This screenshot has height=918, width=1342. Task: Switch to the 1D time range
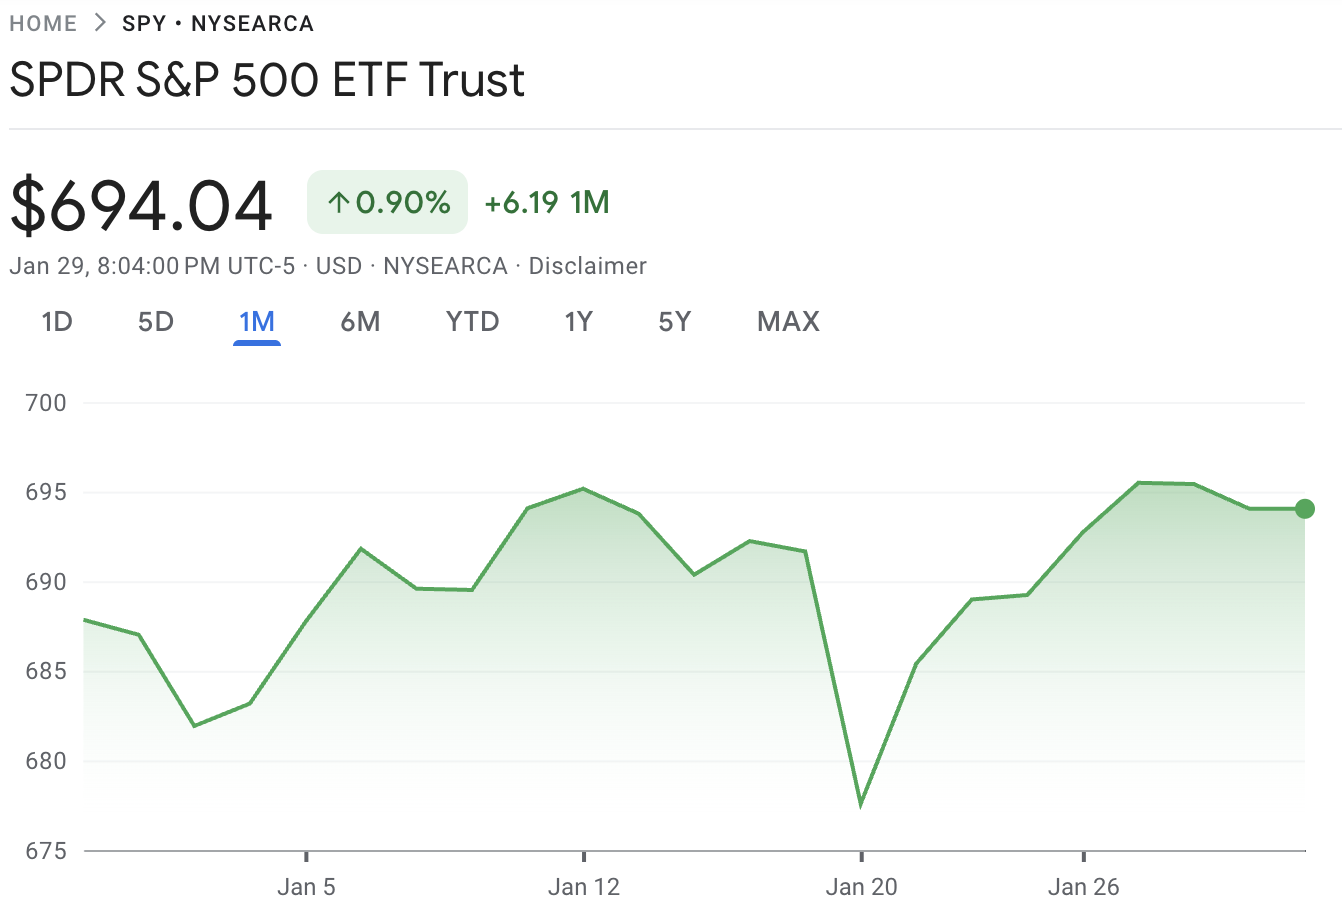[57, 321]
